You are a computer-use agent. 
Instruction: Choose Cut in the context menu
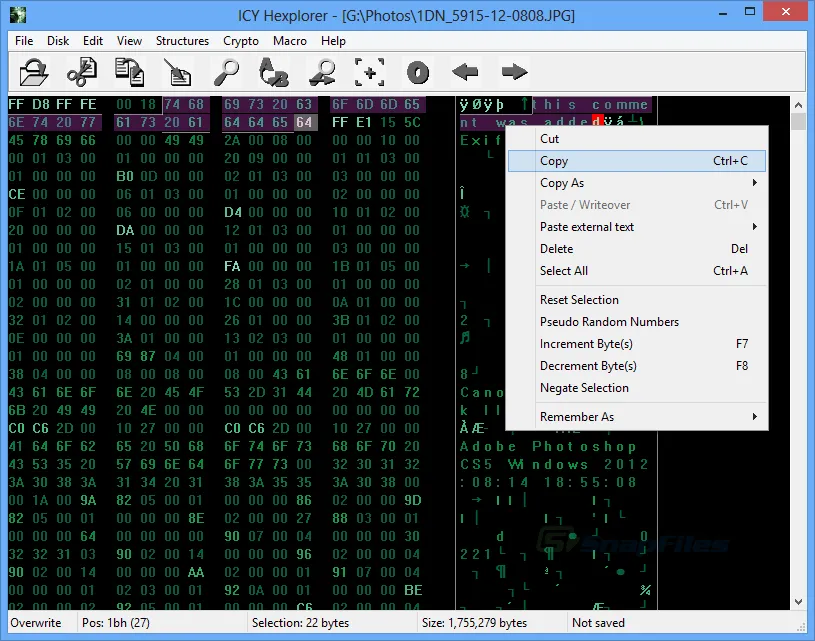pyautogui.click(x=637, y=139)
